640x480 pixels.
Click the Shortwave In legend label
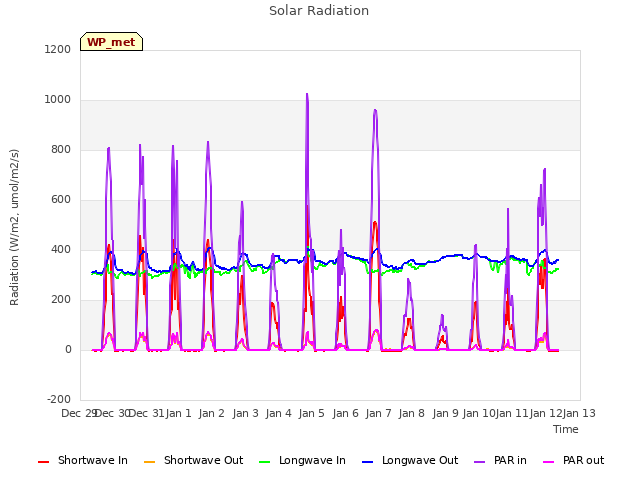93,460
